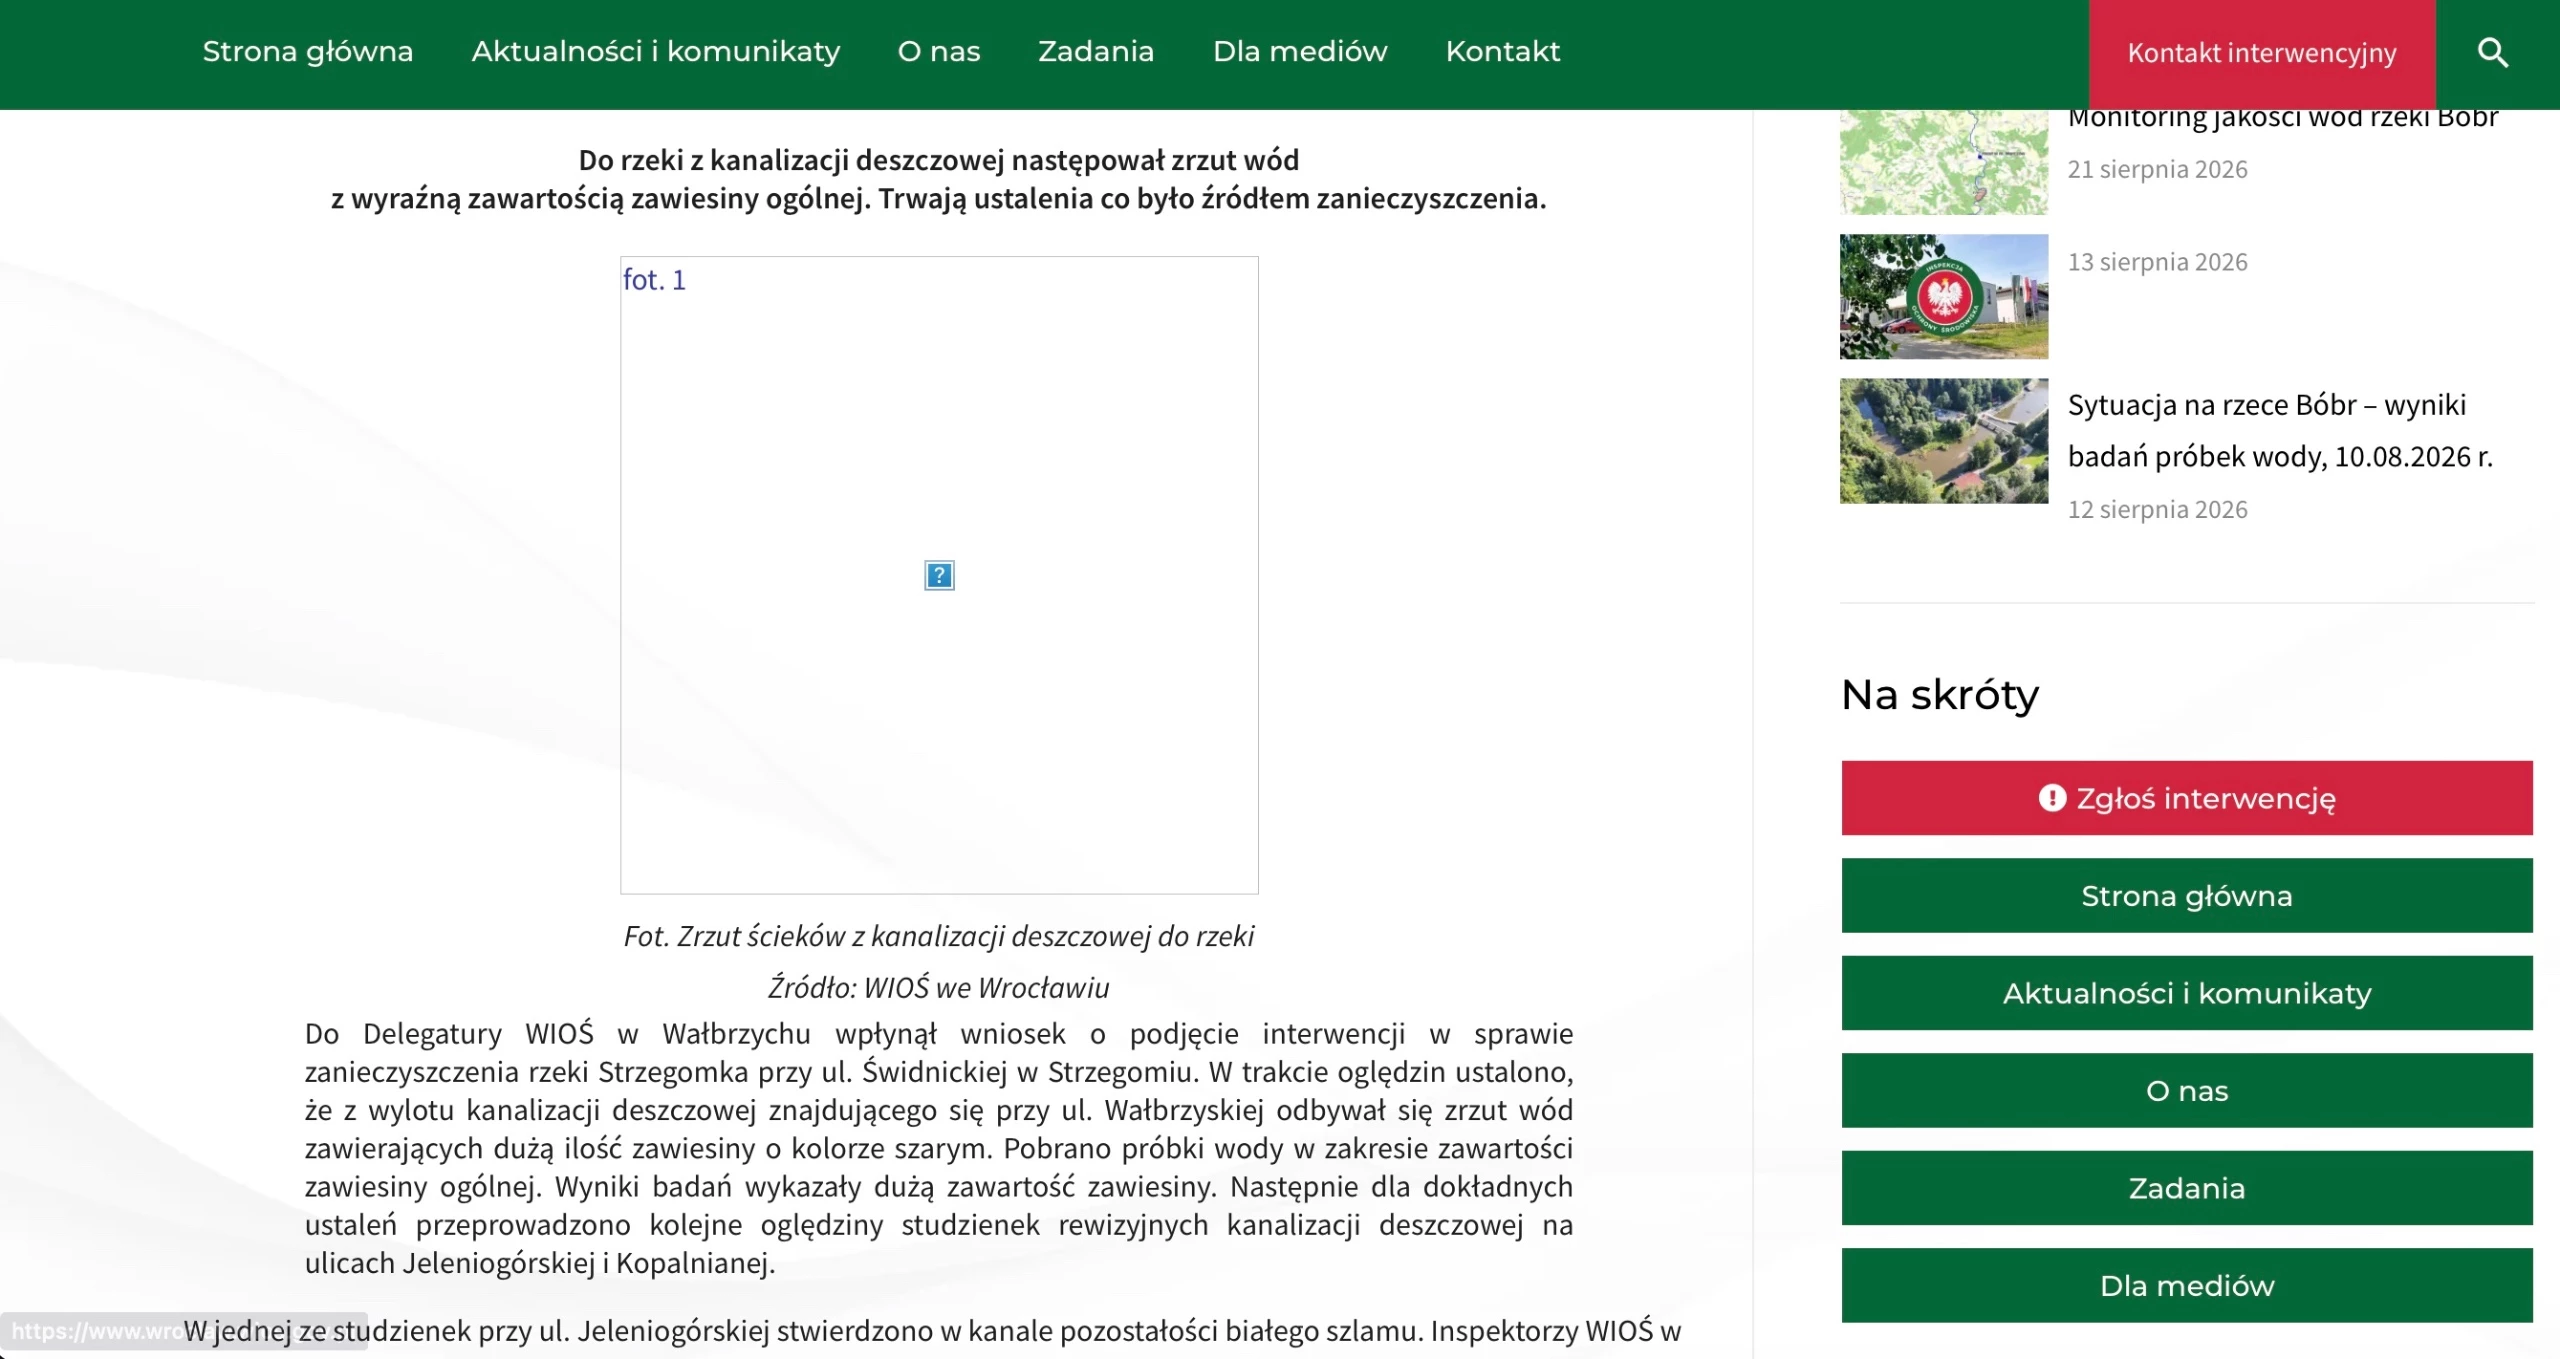The height and width of the screenshot is (1359, 2560).
Task: Open the Bóbr river map thumbnail
Action: (x=1944, y=162)
